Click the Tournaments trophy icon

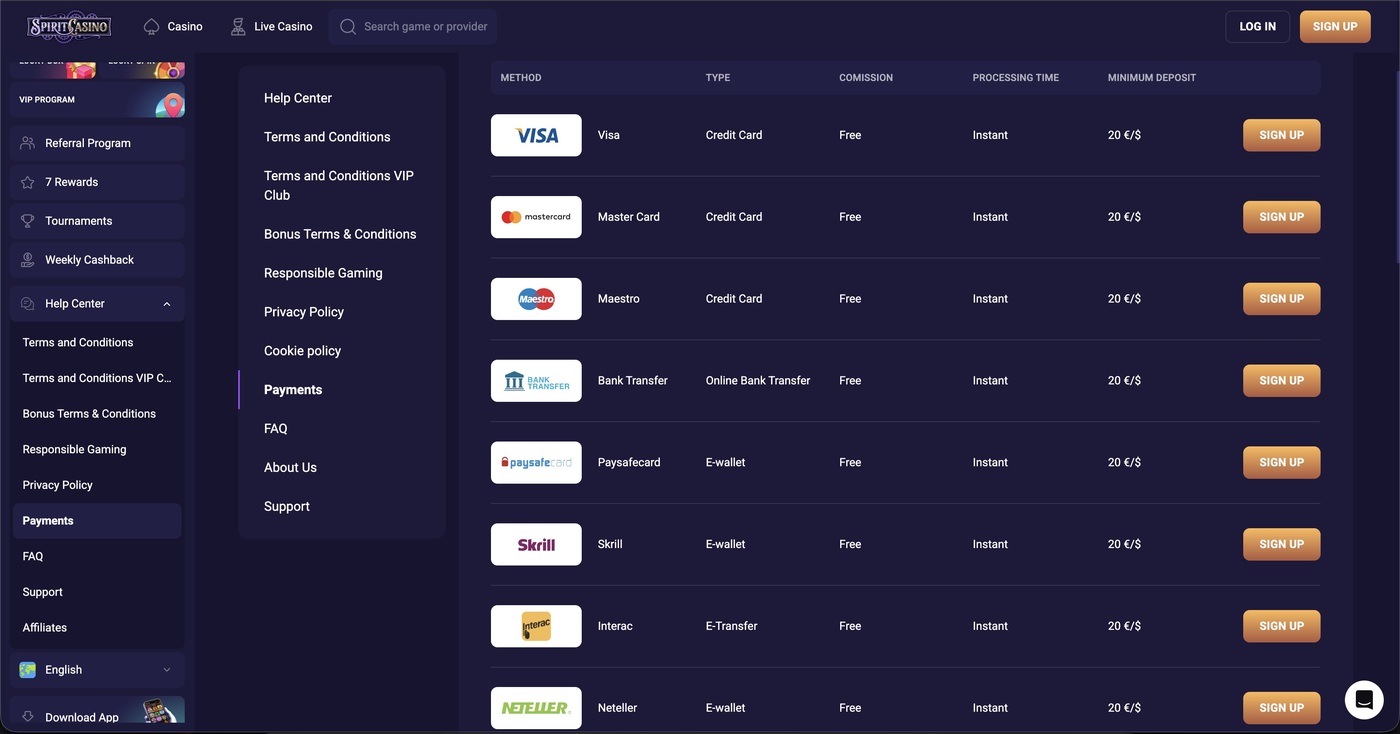point(28,221)
